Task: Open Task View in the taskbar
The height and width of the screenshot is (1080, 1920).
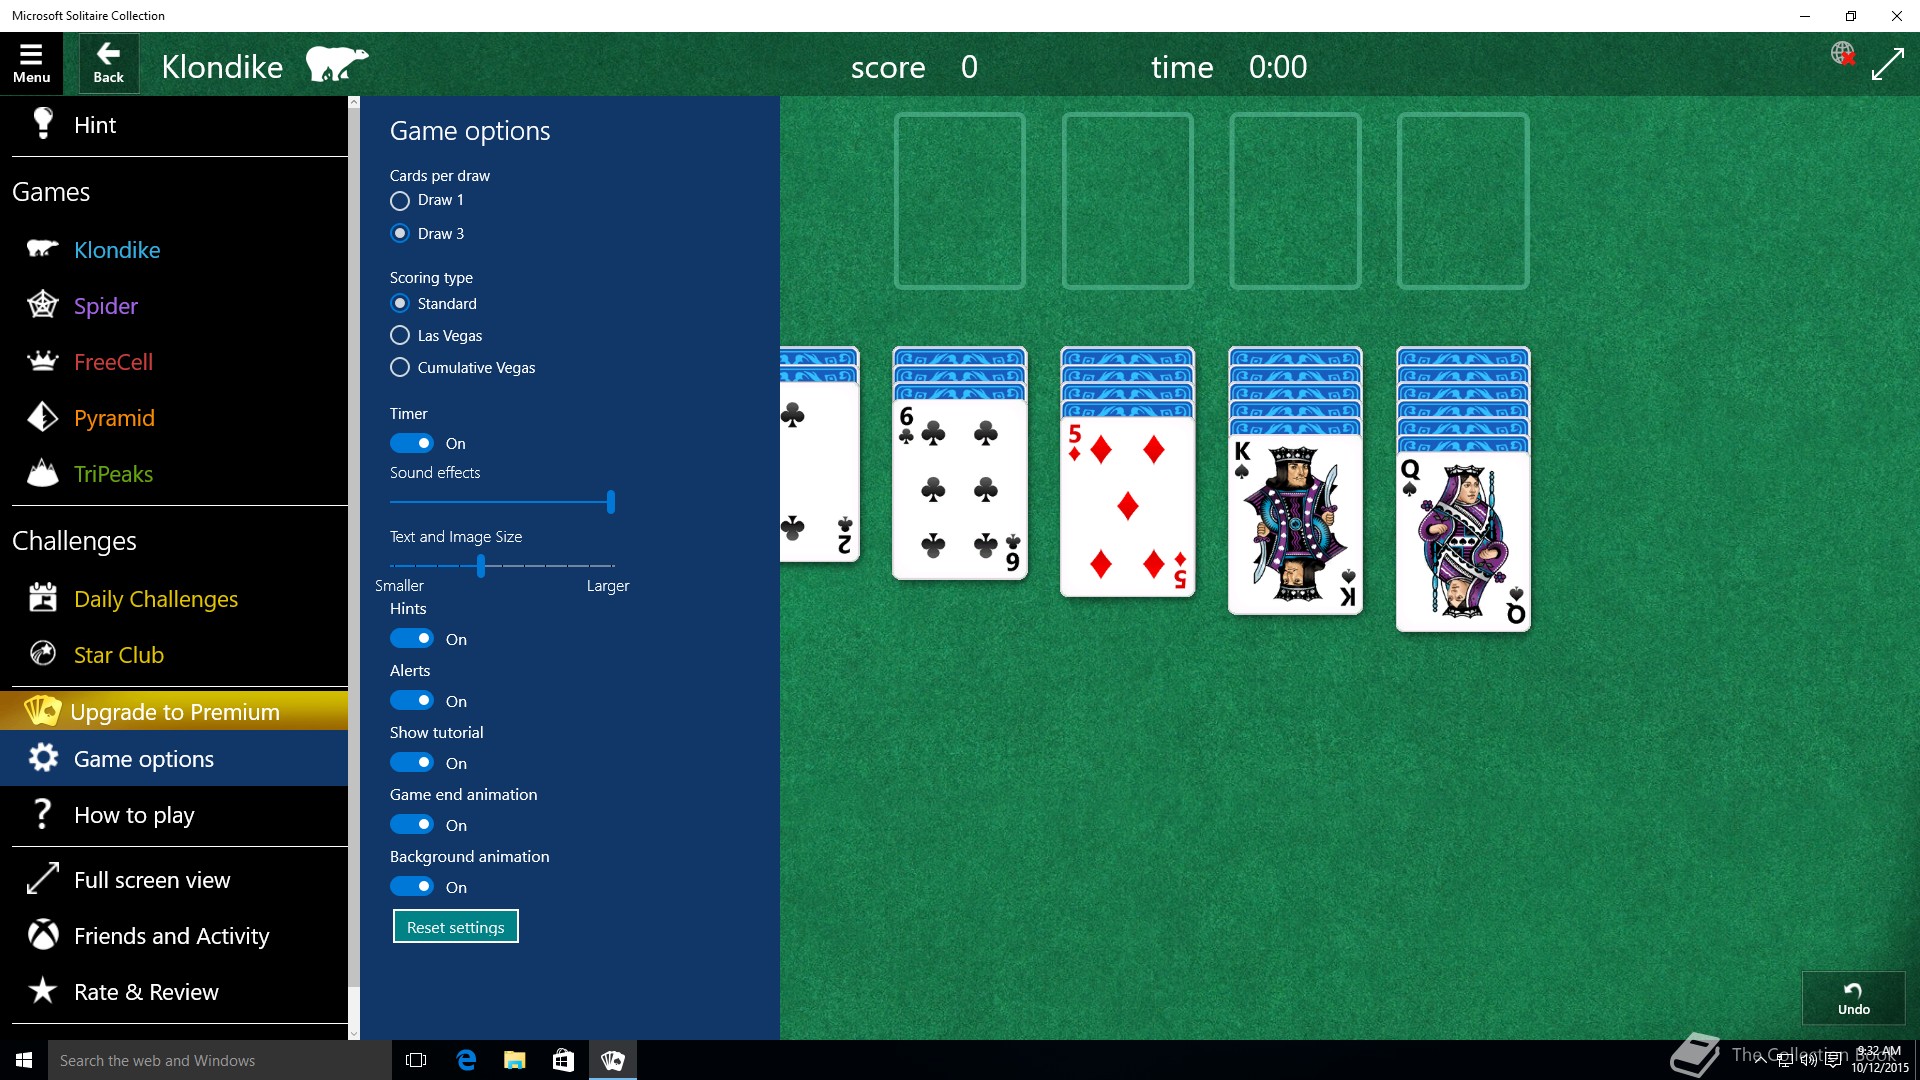Action: click(416, 1060)
